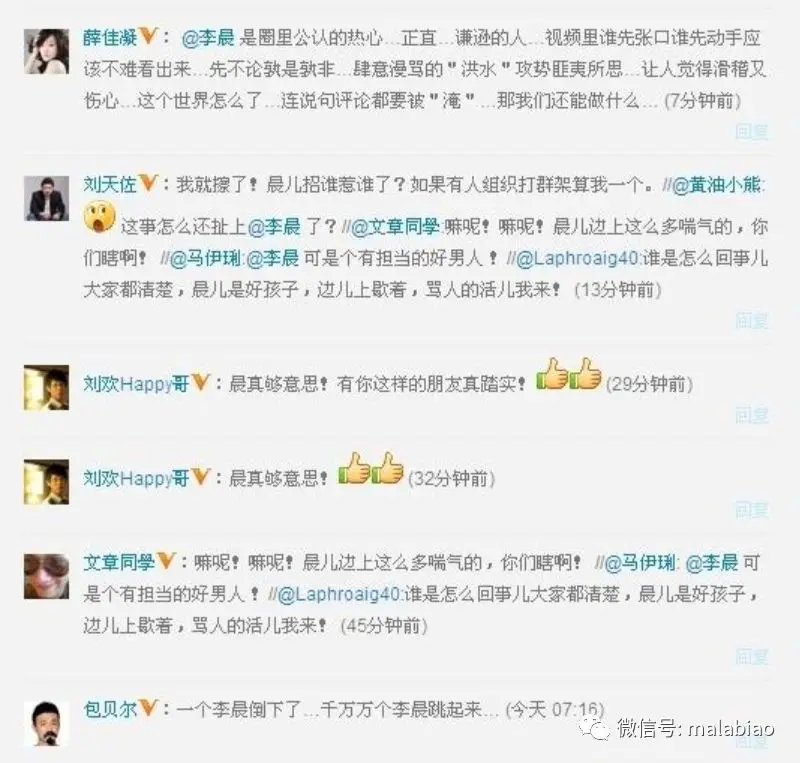Click the 刘欢Happy哥 username on the 29分钟前 comment
Image resolution: width=800 pixels, height=763 pixels.
pyautogui.click(x=136, y=383)
